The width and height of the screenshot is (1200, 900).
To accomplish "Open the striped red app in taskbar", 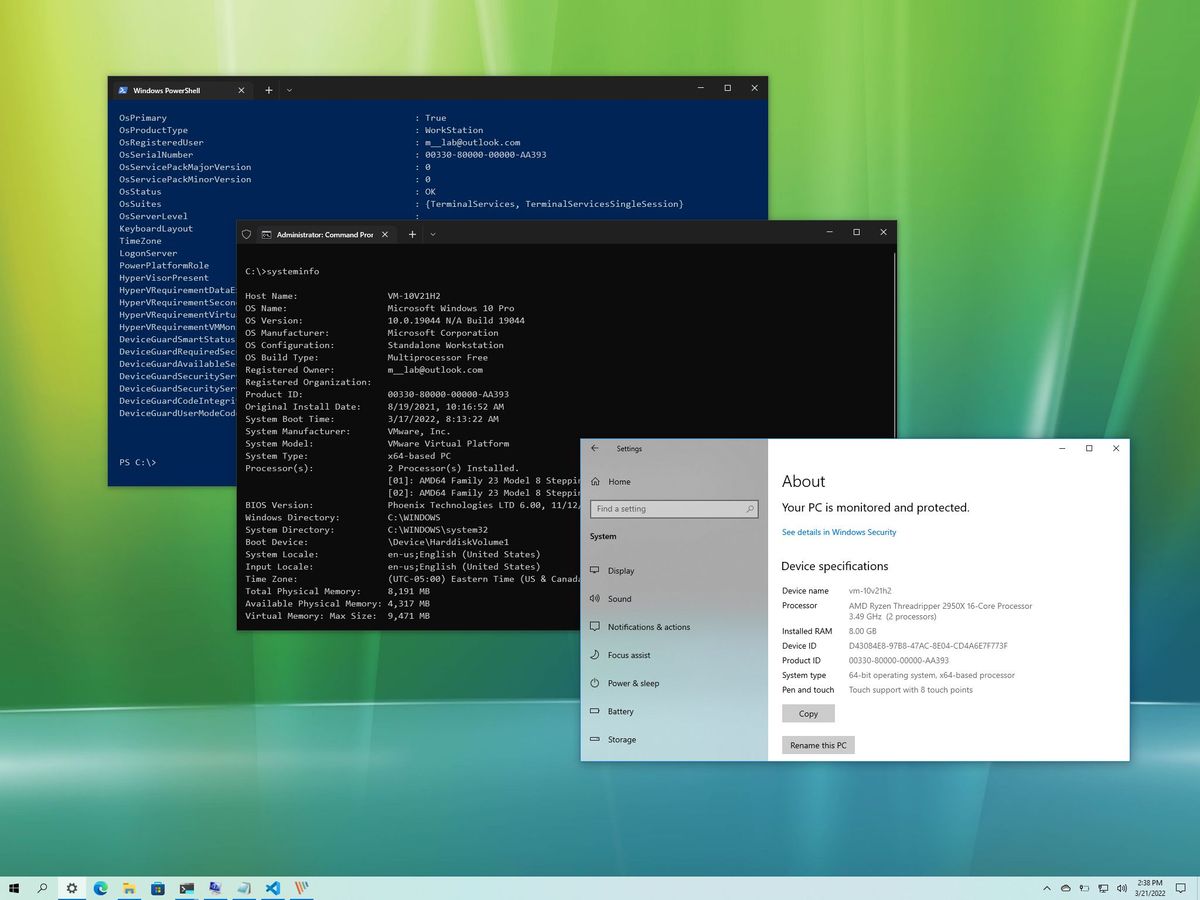I will pos(301,888).
